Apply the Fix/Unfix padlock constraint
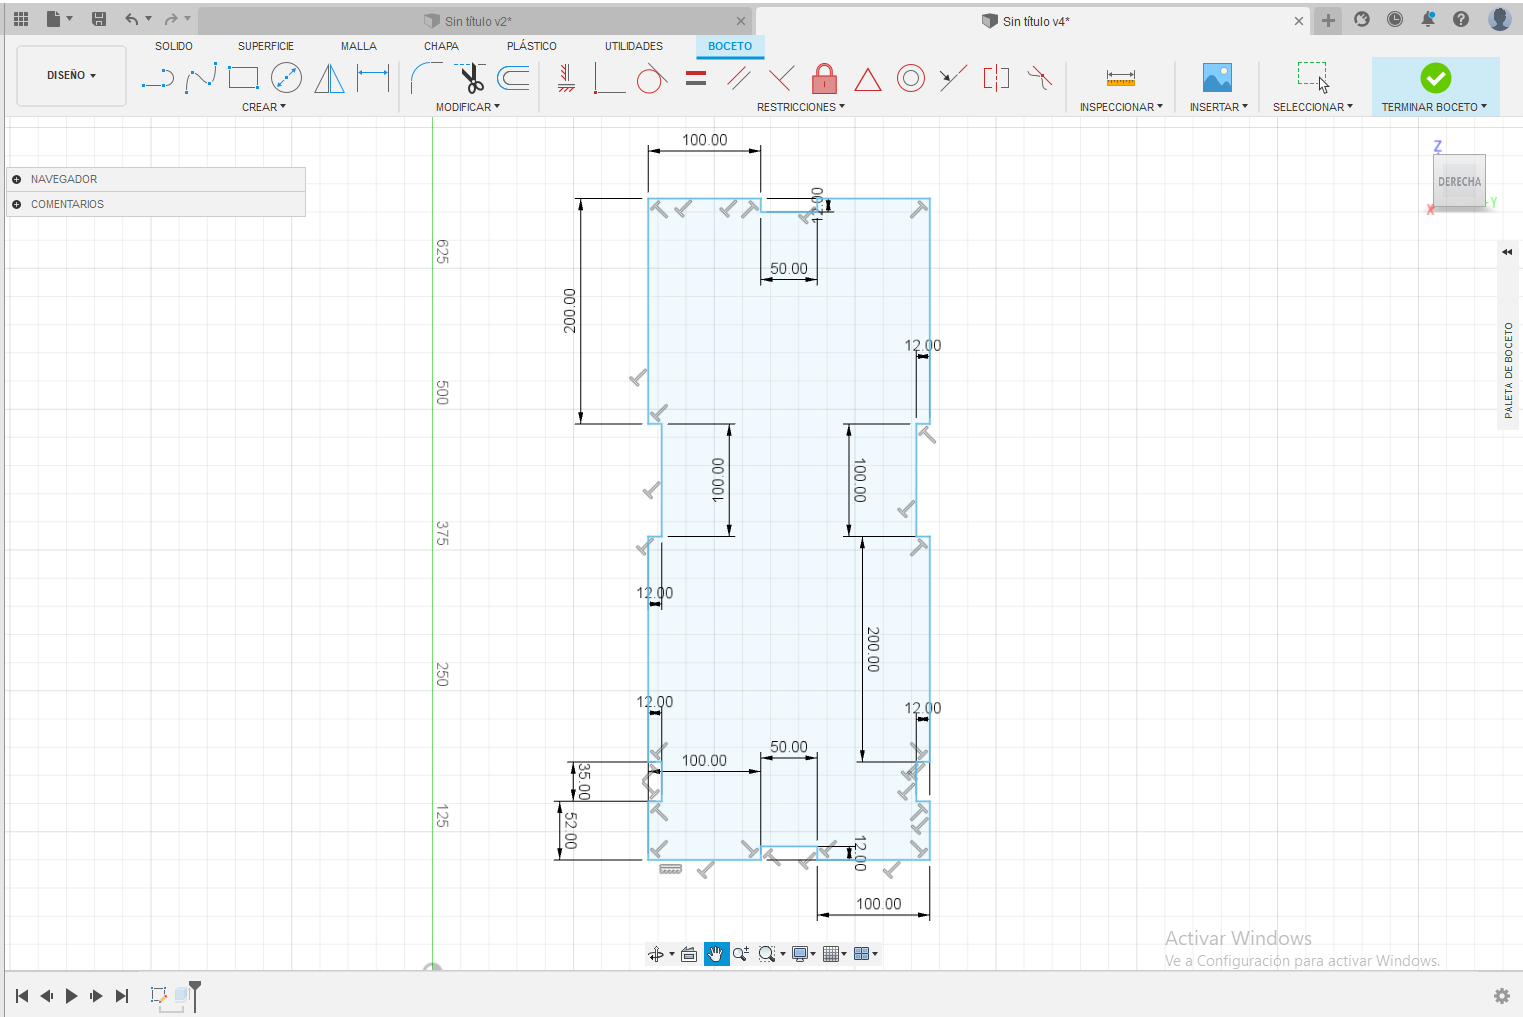 click(824, 78)
